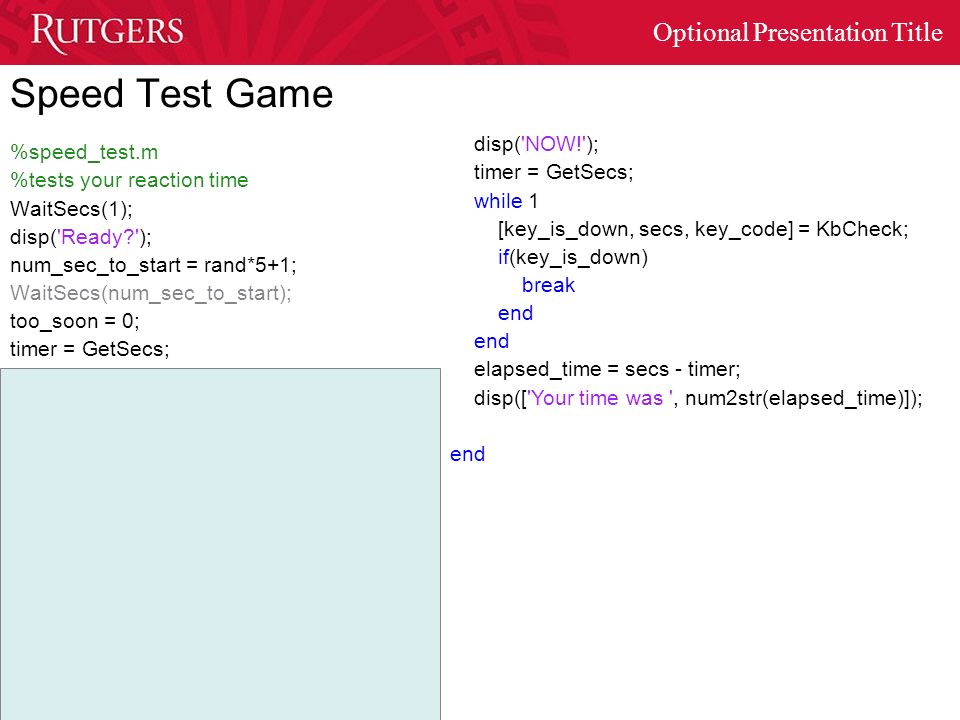Click the KbCheck assignment line
960x720 pixels.
click(x=703, y=229)
